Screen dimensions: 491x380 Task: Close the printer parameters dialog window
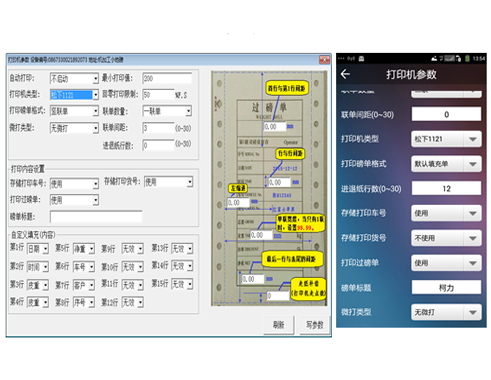(x=324, y=60)
